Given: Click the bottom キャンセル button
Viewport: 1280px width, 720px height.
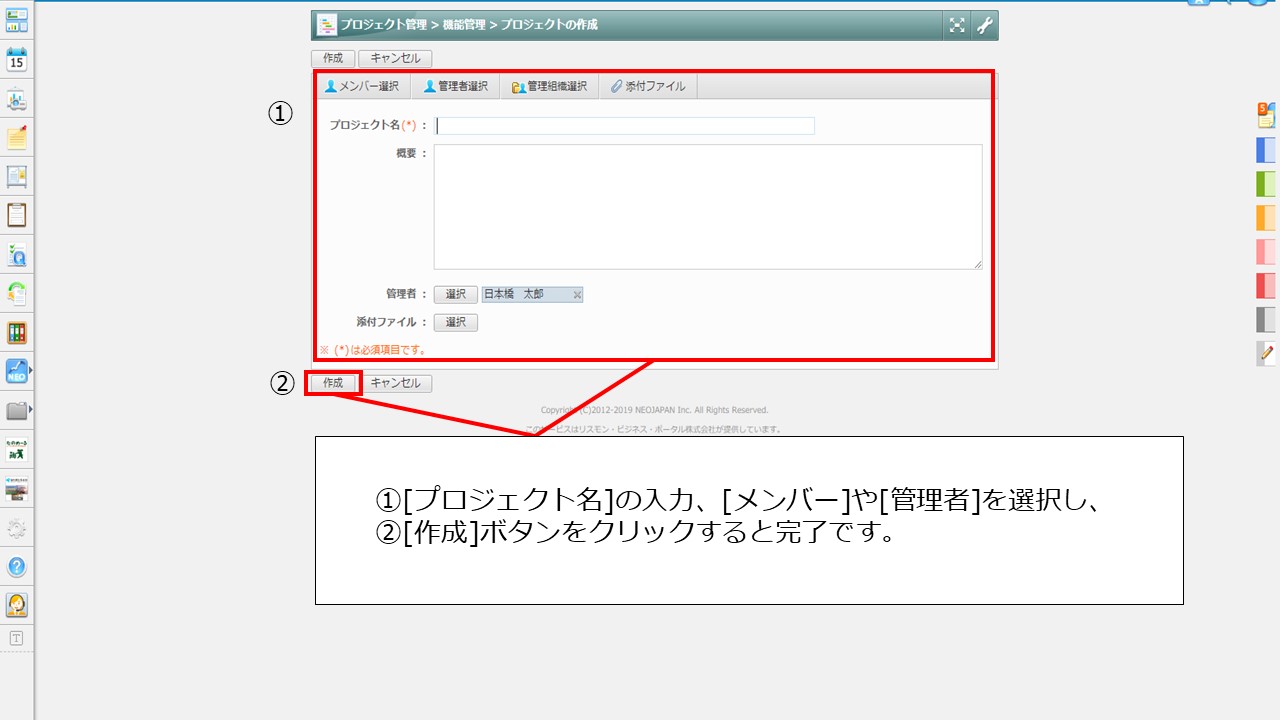Looking at the screenshot, I should pos(395,383).
